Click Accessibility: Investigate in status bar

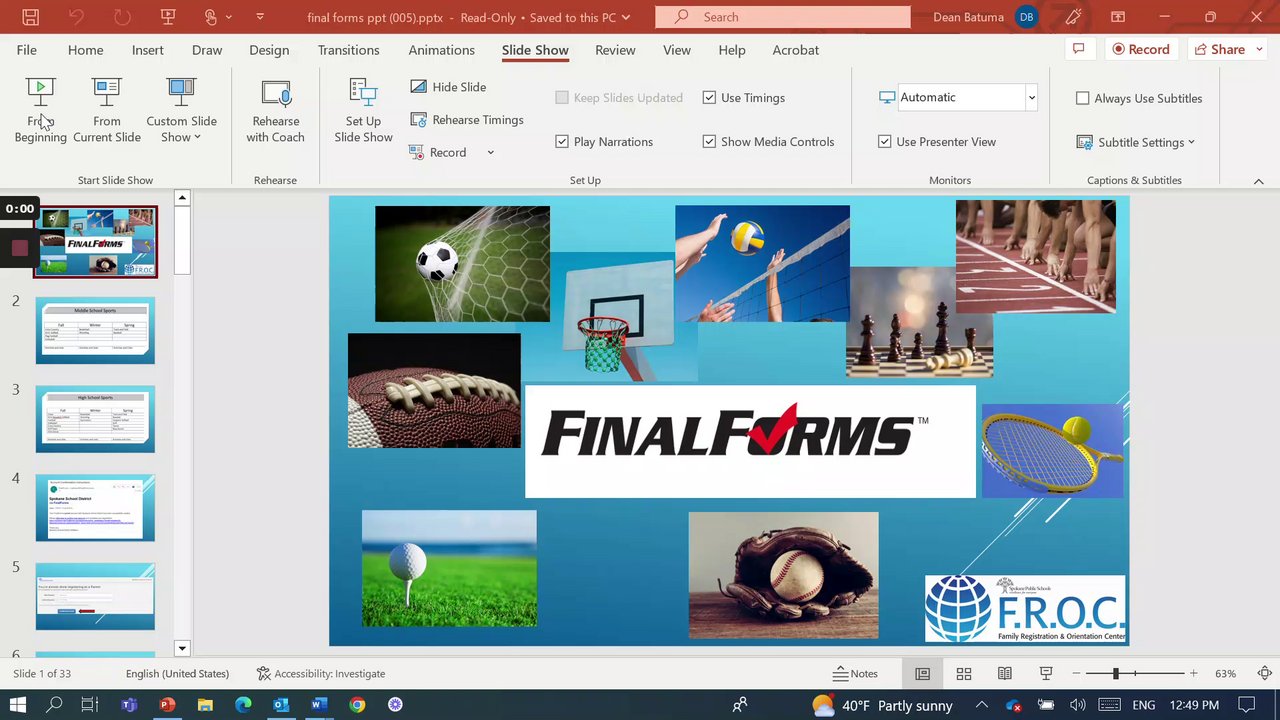point(321,674)
